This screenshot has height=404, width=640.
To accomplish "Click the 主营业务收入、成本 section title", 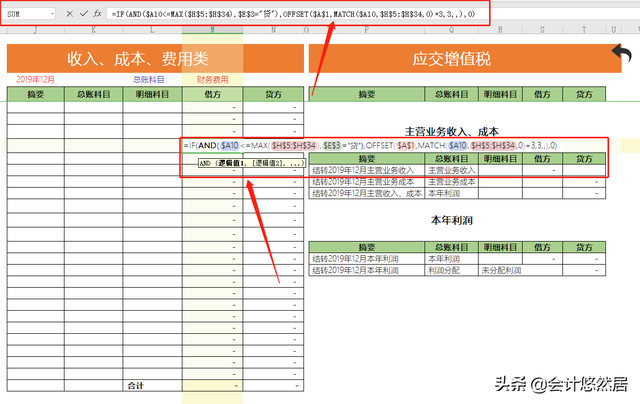I will pyautogui.click(x=451, y=131).
